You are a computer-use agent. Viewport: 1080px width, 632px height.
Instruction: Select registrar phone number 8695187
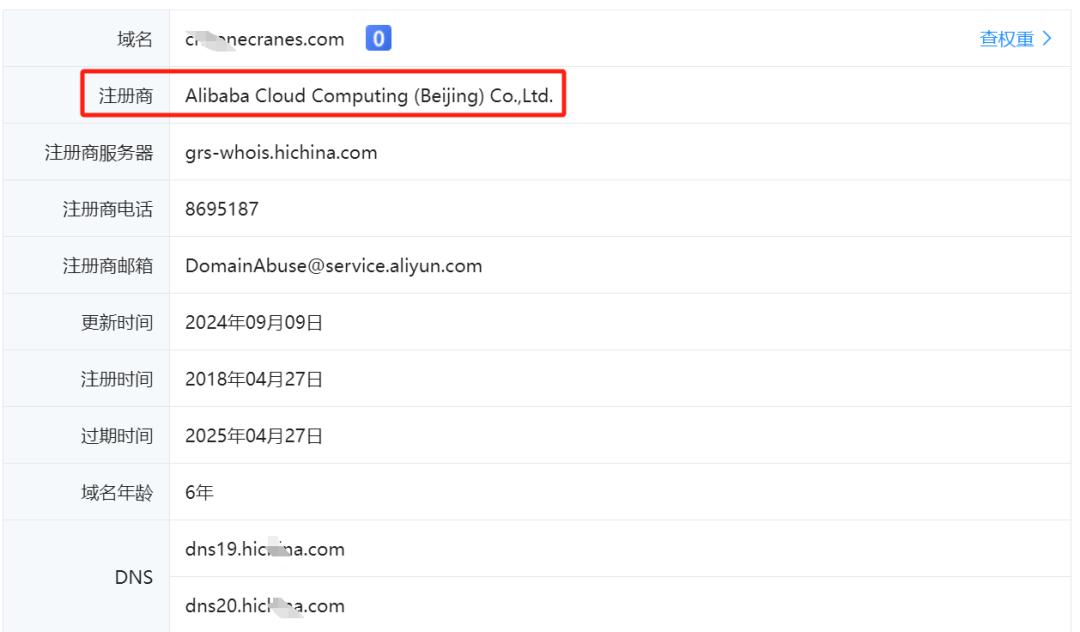click(x=222, y=209)
